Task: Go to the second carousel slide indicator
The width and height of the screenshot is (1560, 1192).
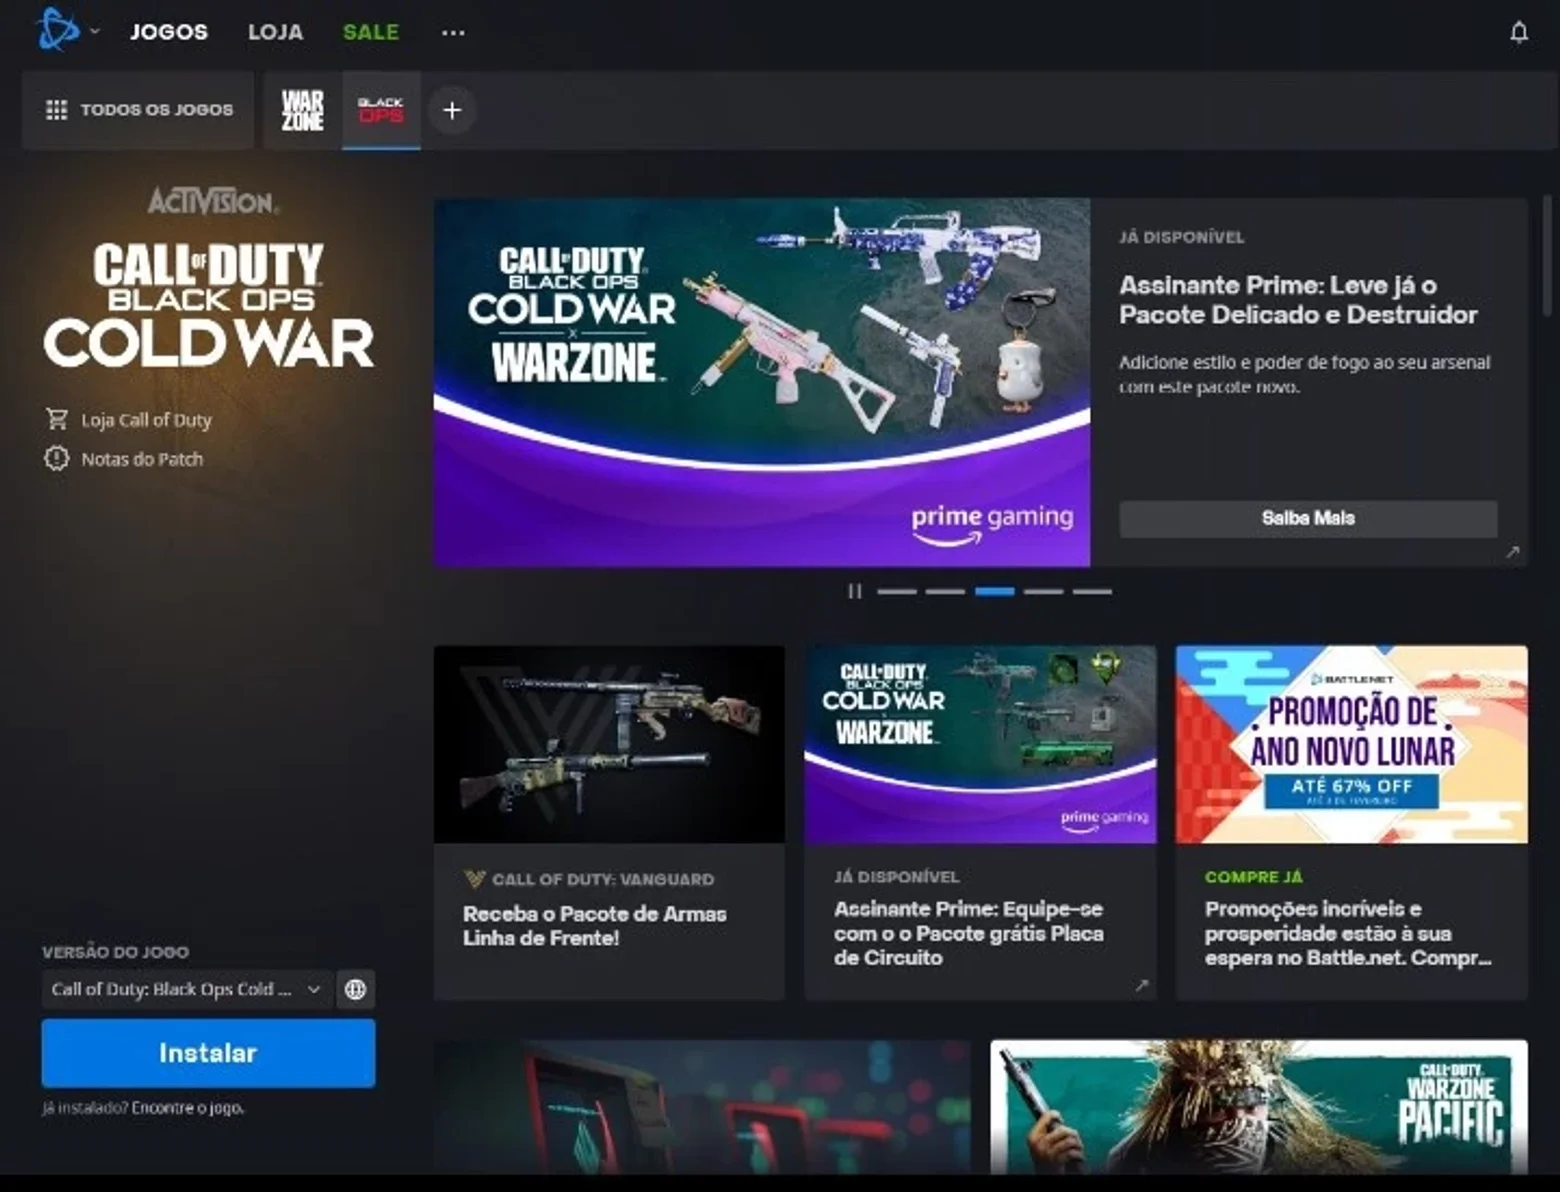Action: [945, 591]
